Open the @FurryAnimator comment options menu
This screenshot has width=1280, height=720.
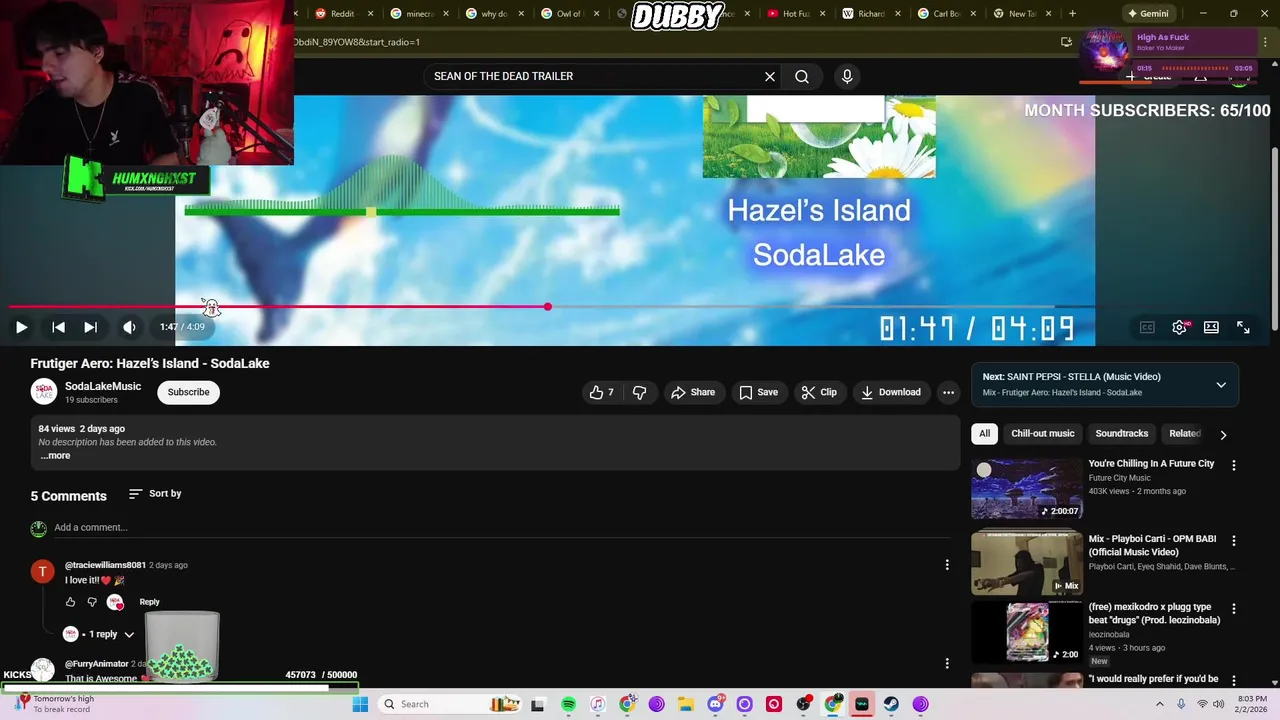click(947, 663)
